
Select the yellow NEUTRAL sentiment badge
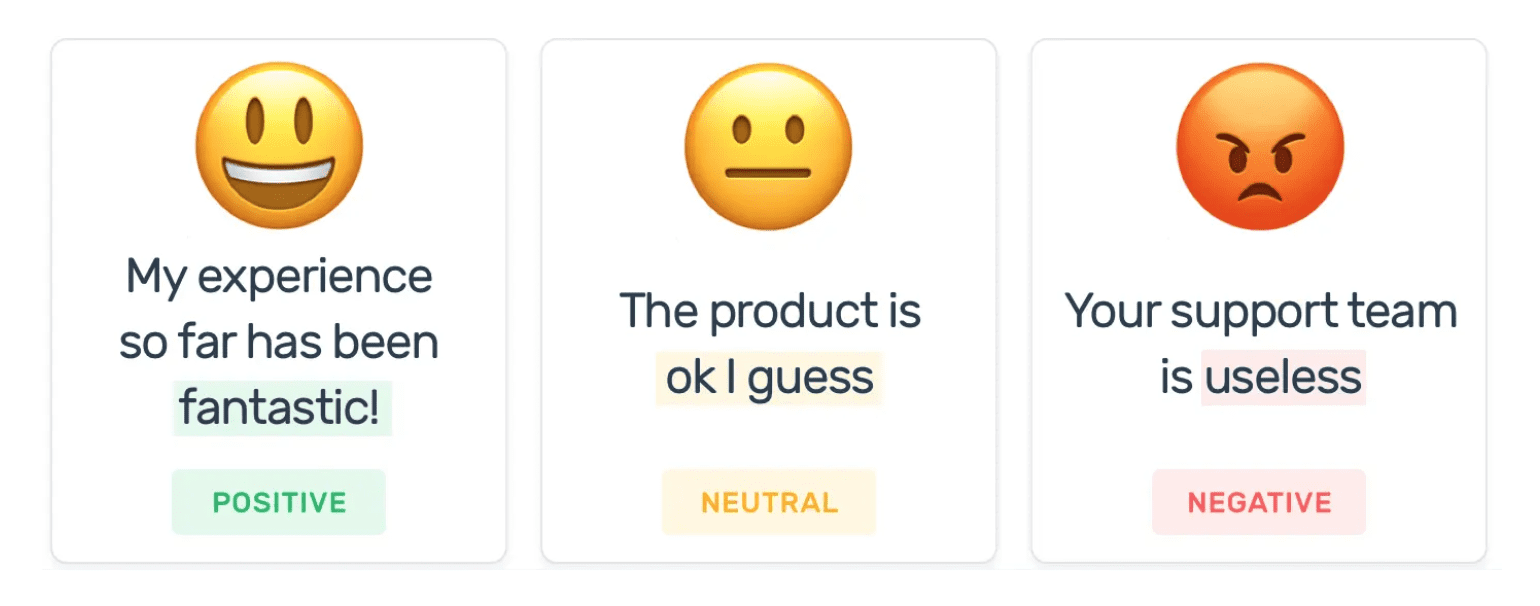tap(769, 502)
